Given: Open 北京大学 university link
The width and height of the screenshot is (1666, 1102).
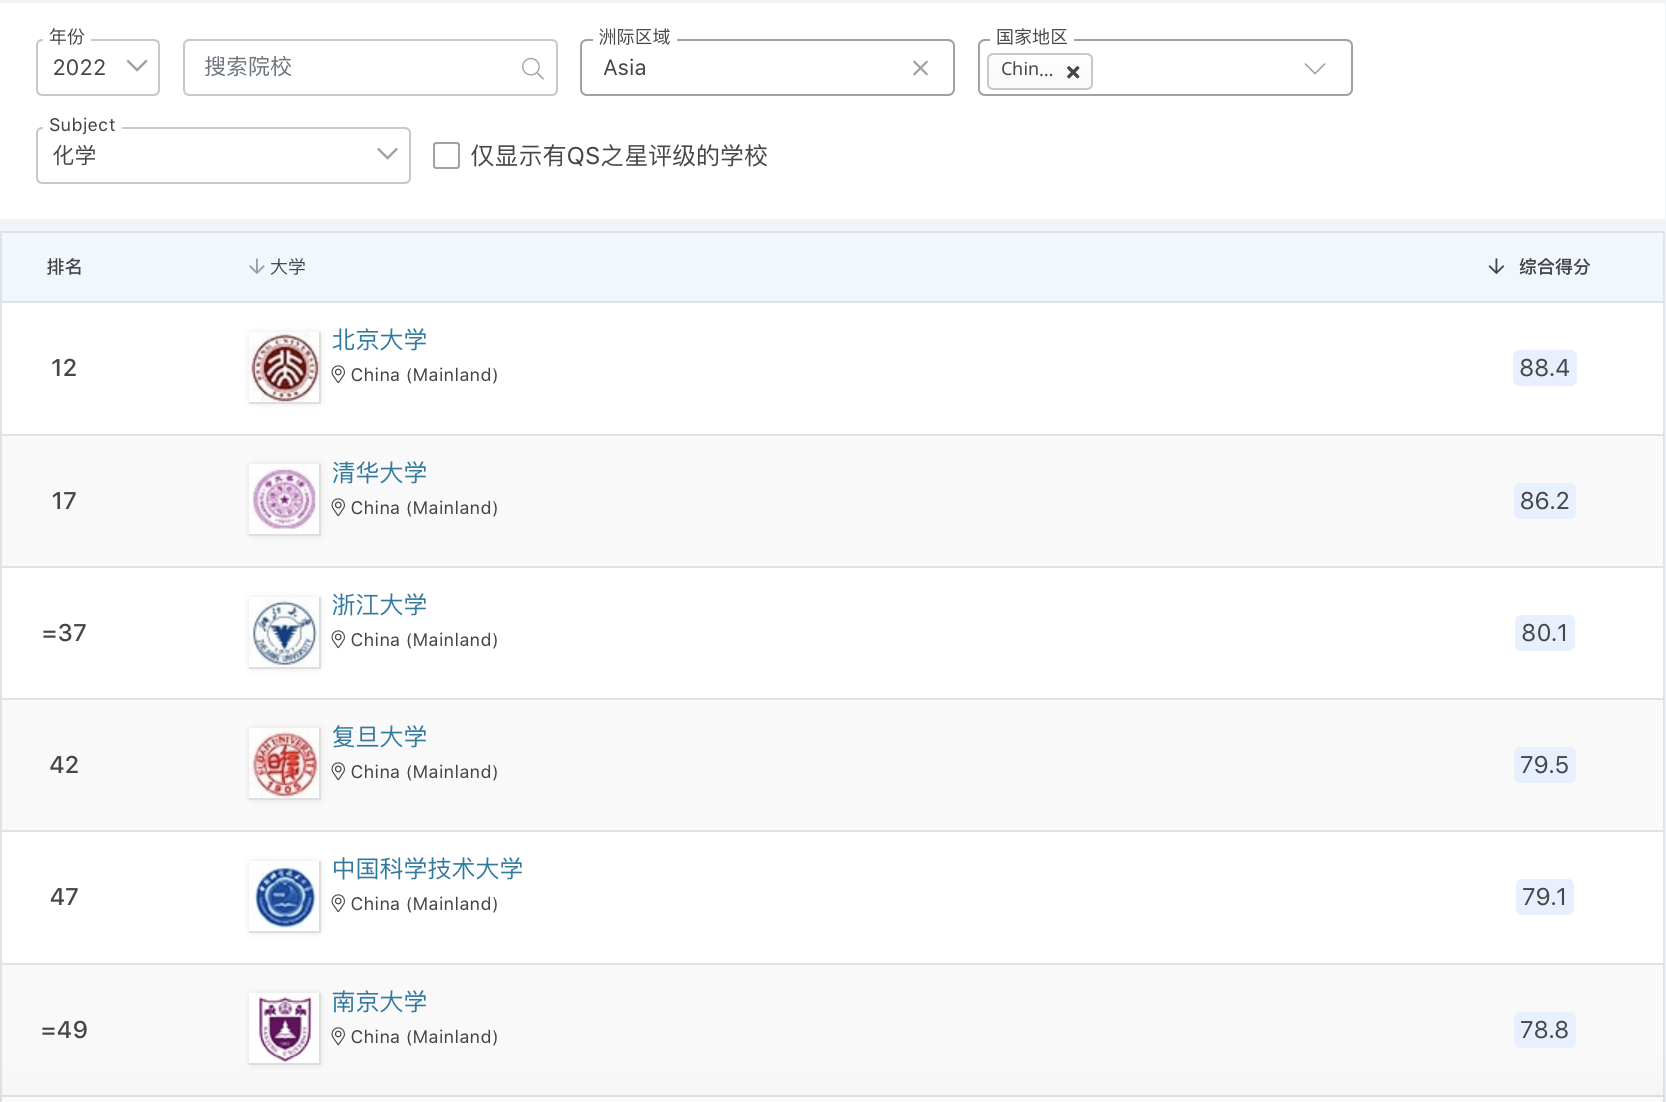Looking at the screenshot, I should 379,340.
